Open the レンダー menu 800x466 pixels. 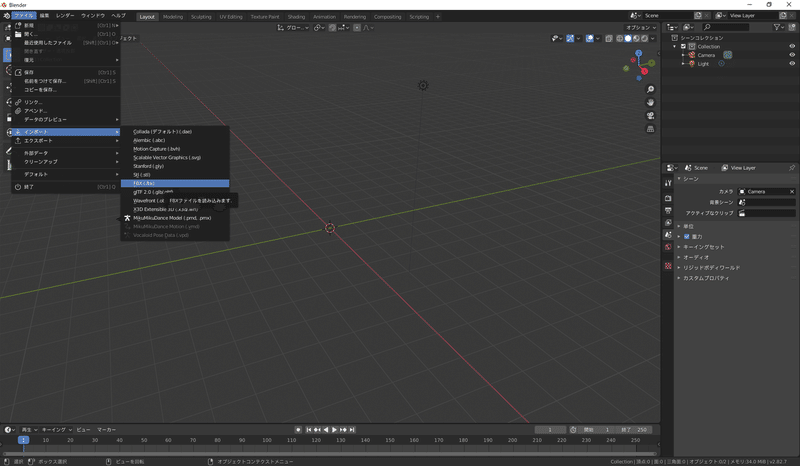pos(65,16)
